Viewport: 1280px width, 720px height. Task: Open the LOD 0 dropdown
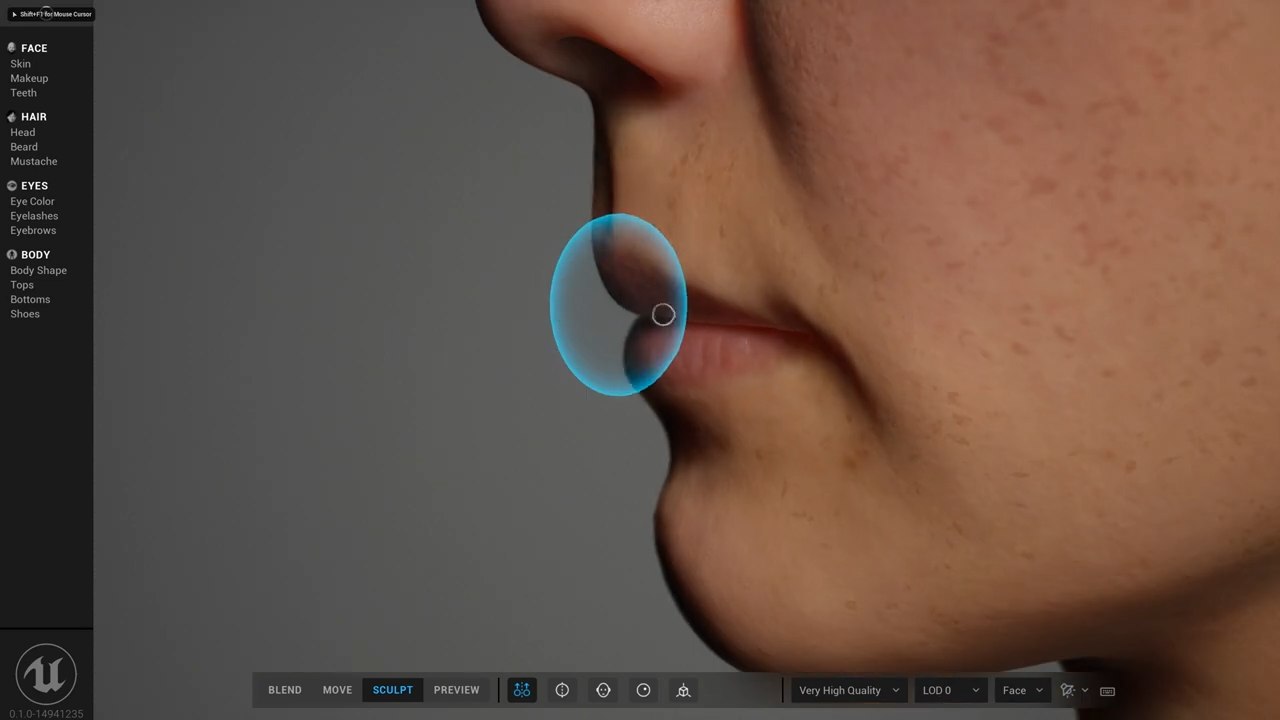951,690
